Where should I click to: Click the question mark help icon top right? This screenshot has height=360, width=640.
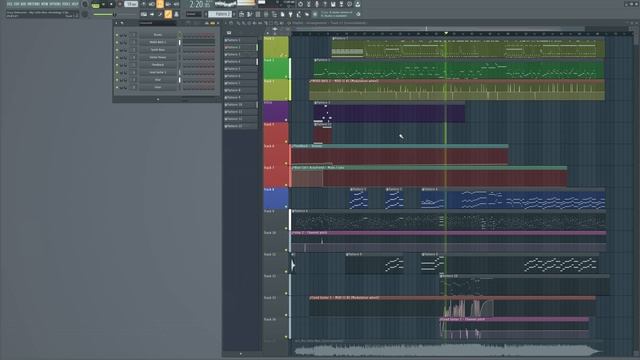[325, 4]
